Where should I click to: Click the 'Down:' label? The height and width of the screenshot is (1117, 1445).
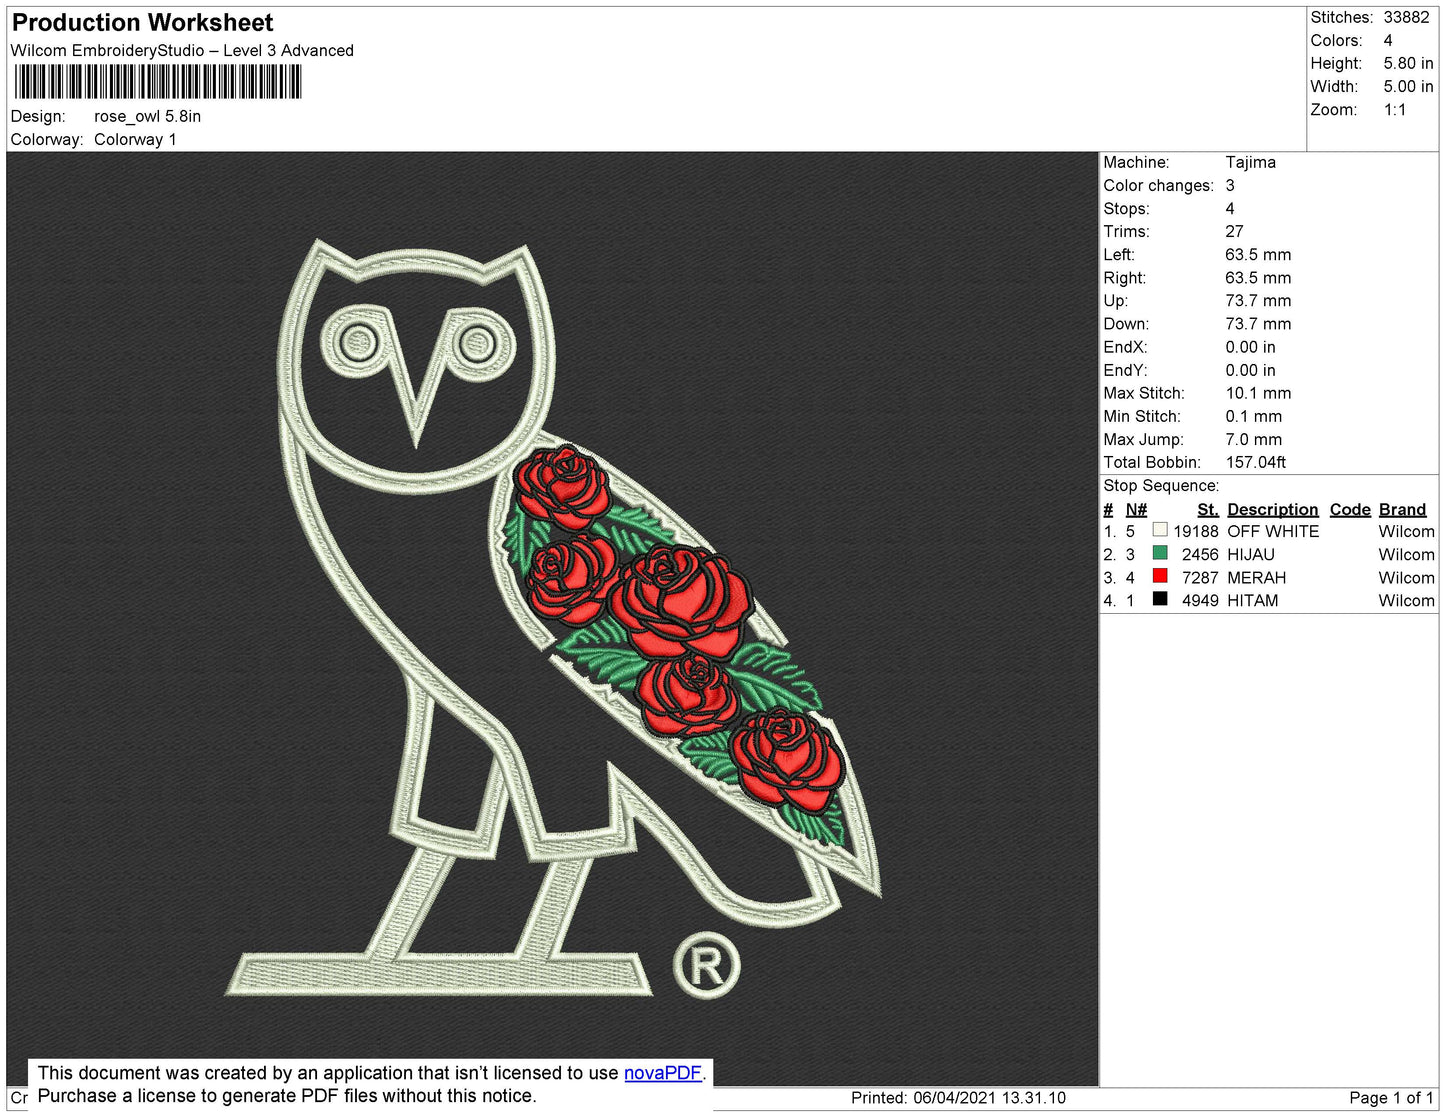click(x=1126, y=324)
